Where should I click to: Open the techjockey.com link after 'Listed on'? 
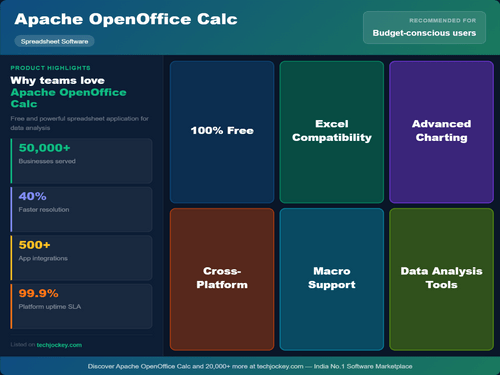[x=59, y=345]
